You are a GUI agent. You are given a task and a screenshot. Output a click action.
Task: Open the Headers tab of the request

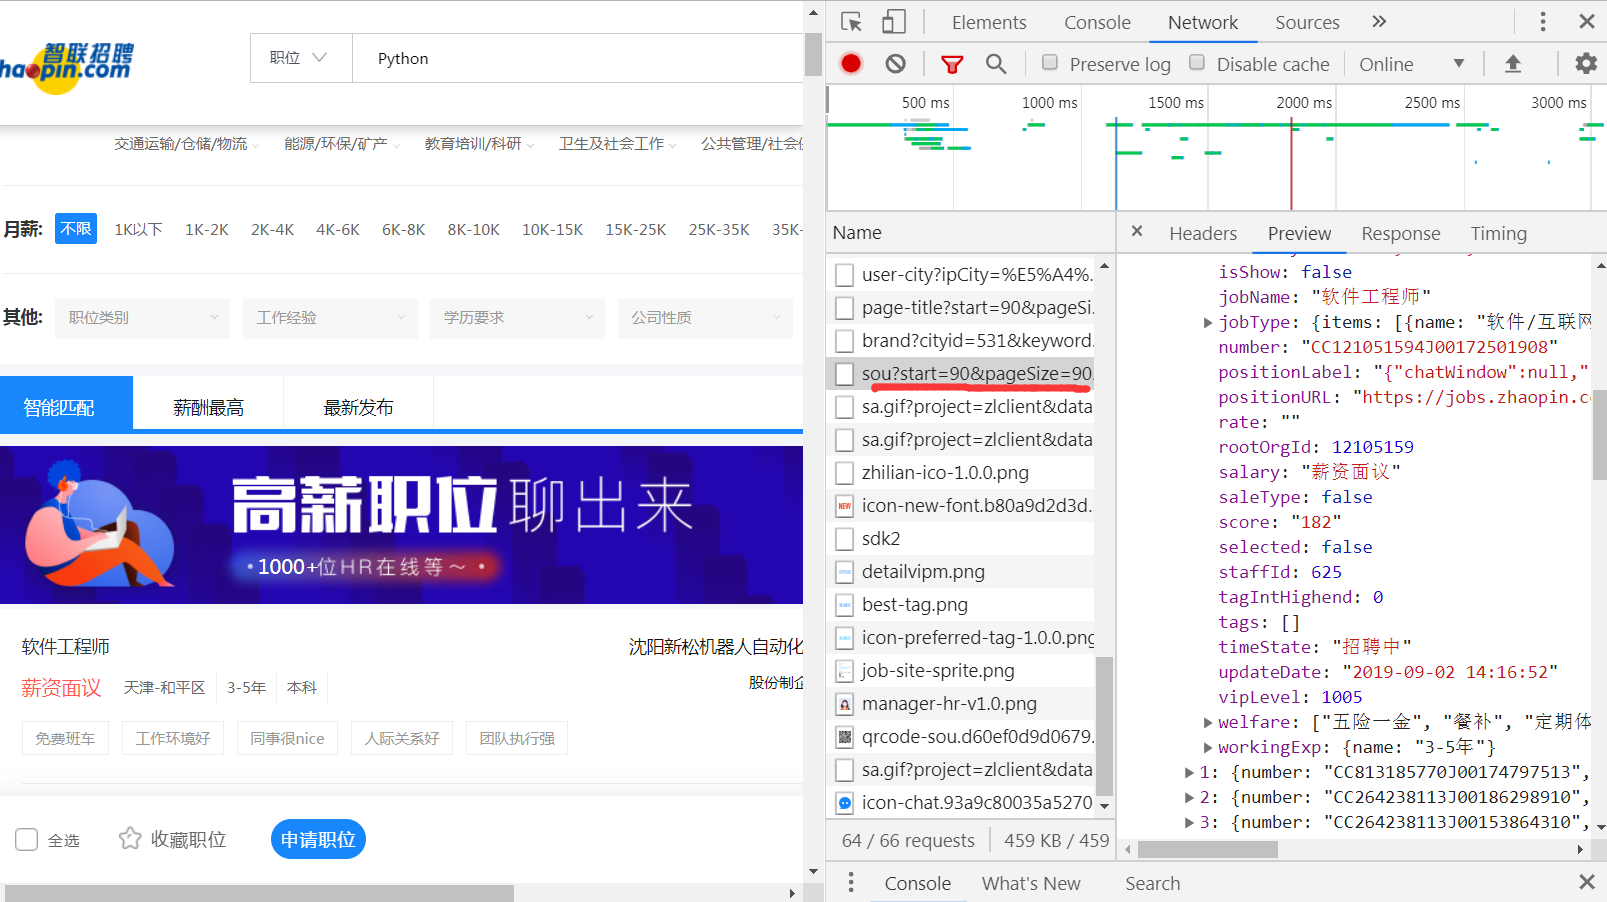pyautogui.click(x=1203, y=233)
